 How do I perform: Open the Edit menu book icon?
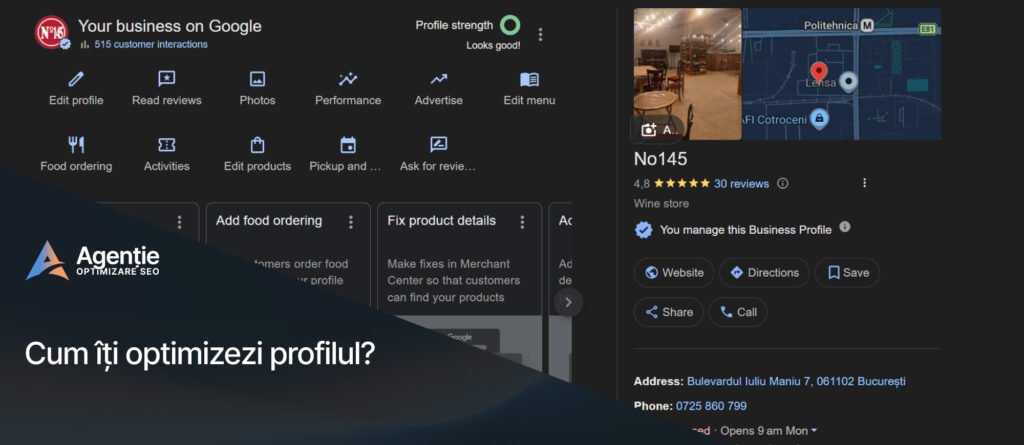pos(529,79)
